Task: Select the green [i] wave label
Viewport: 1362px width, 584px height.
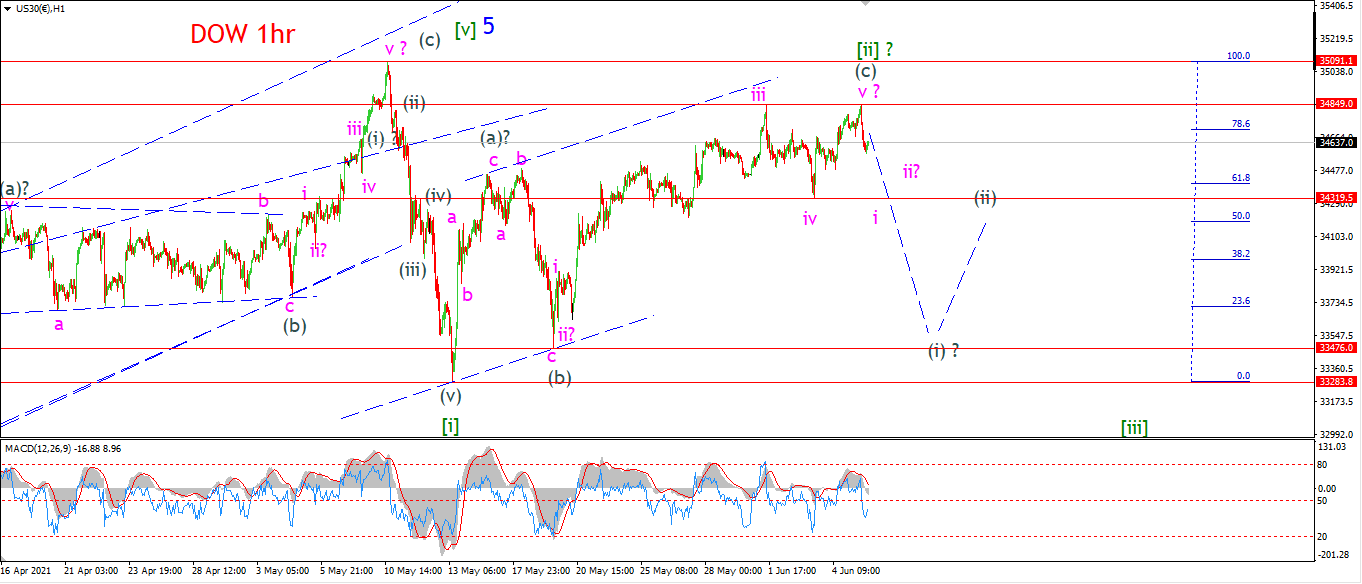Action: (451, 426)
